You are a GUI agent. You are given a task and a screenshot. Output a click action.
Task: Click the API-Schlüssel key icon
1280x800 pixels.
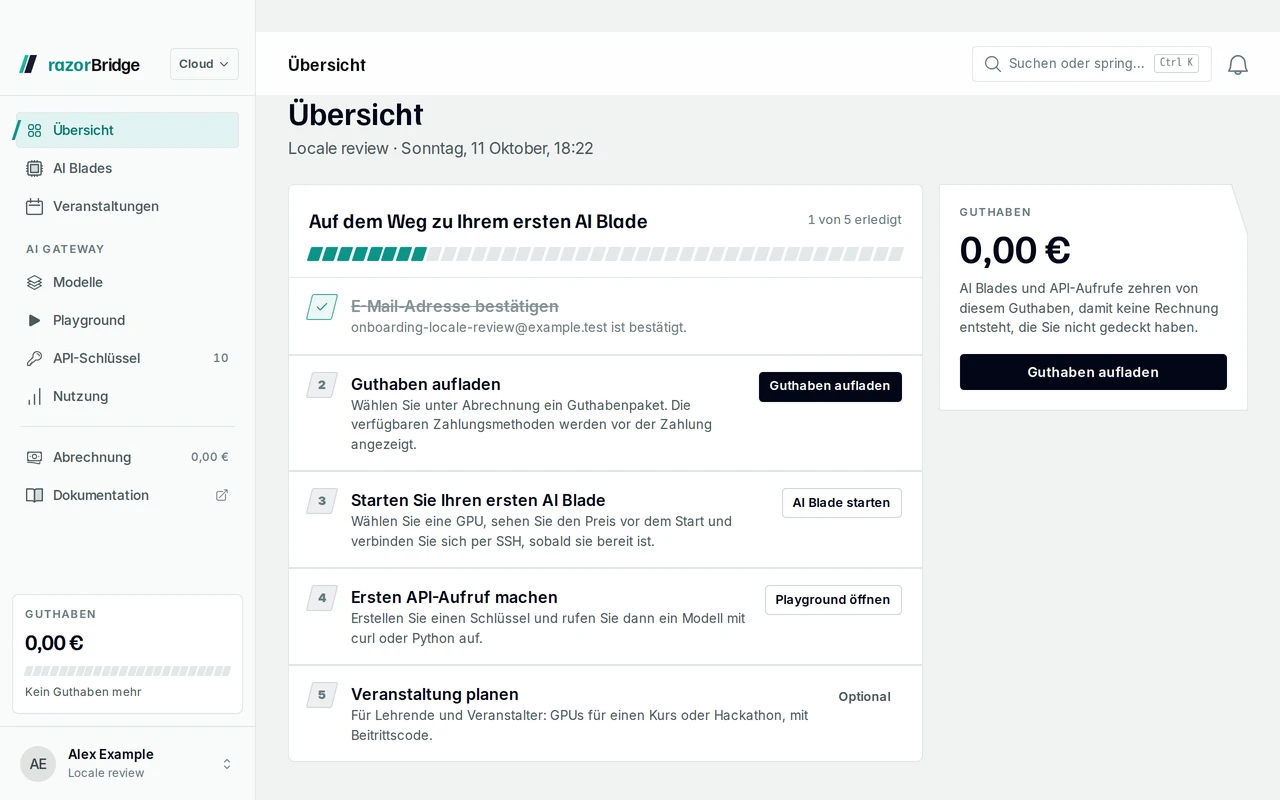(34, 358)
